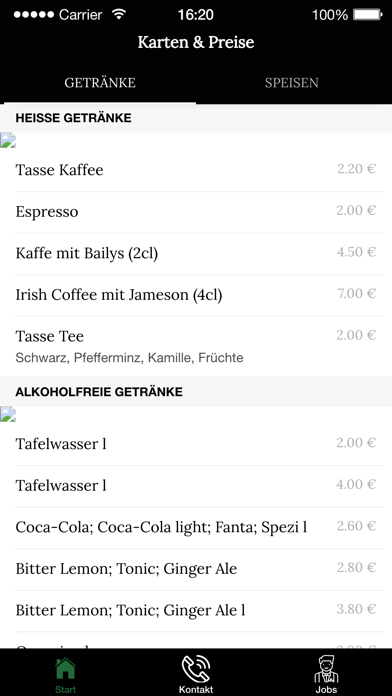Switch to the Speisen tab

point(292,83)
